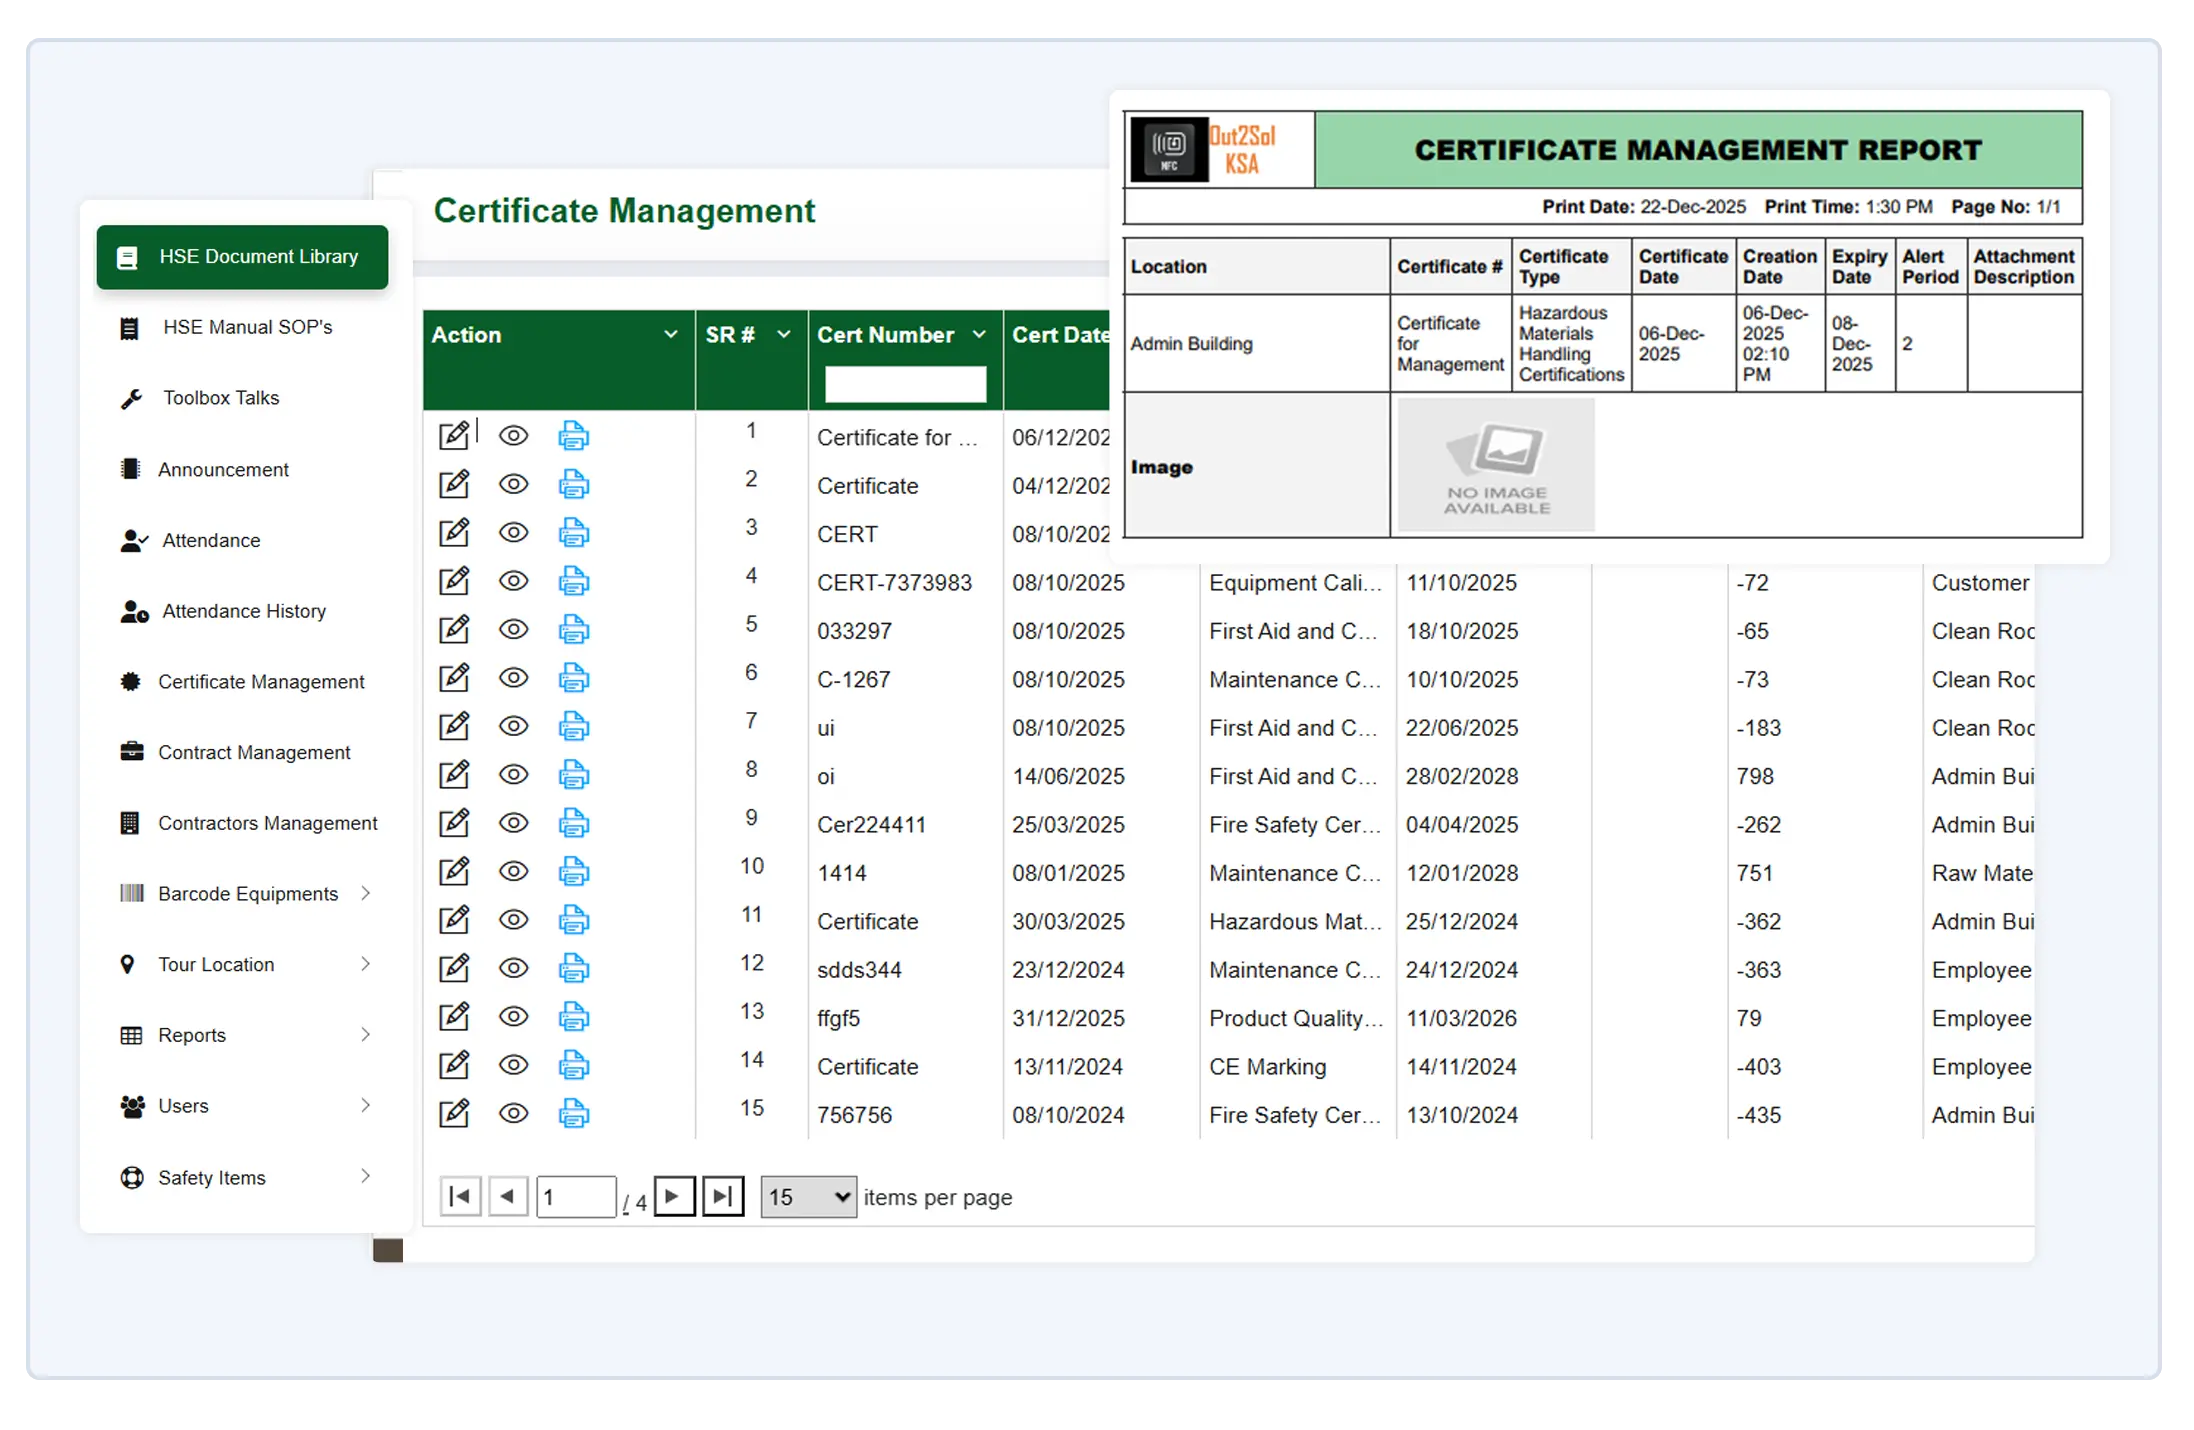The width and height of the screenshot is (2194, 1430).
Task: Click barcode icon beside Barcode Equipments
Action: click(x=131, y=893)
